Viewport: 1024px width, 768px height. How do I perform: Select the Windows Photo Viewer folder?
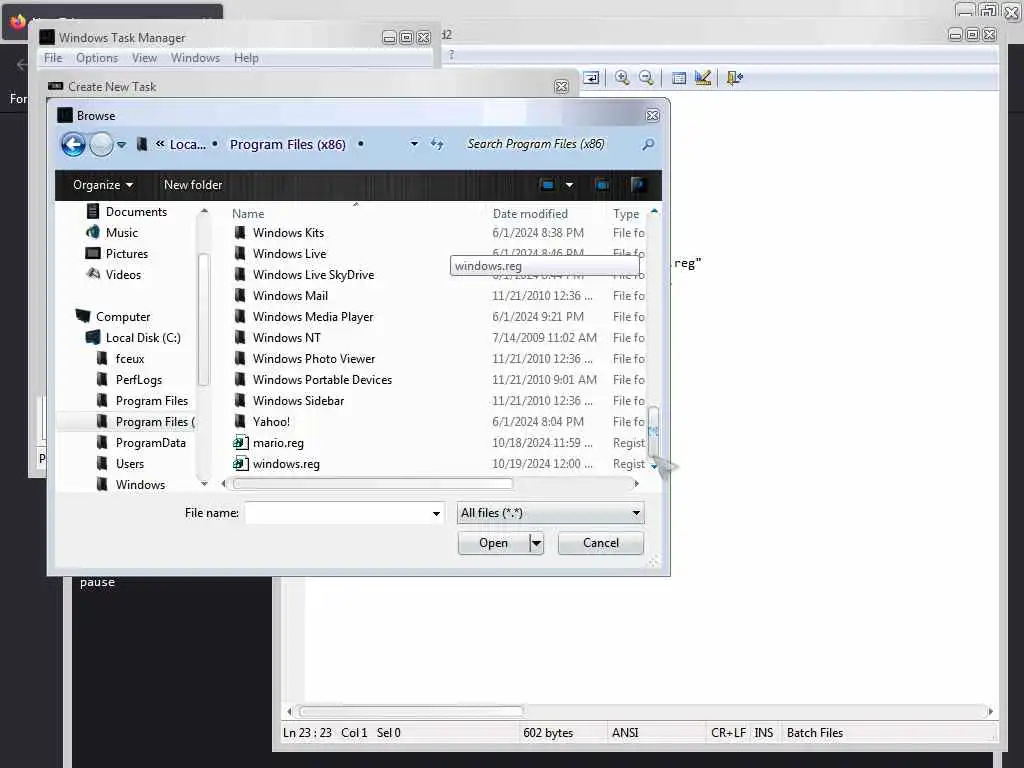click(x=314, y=359)
